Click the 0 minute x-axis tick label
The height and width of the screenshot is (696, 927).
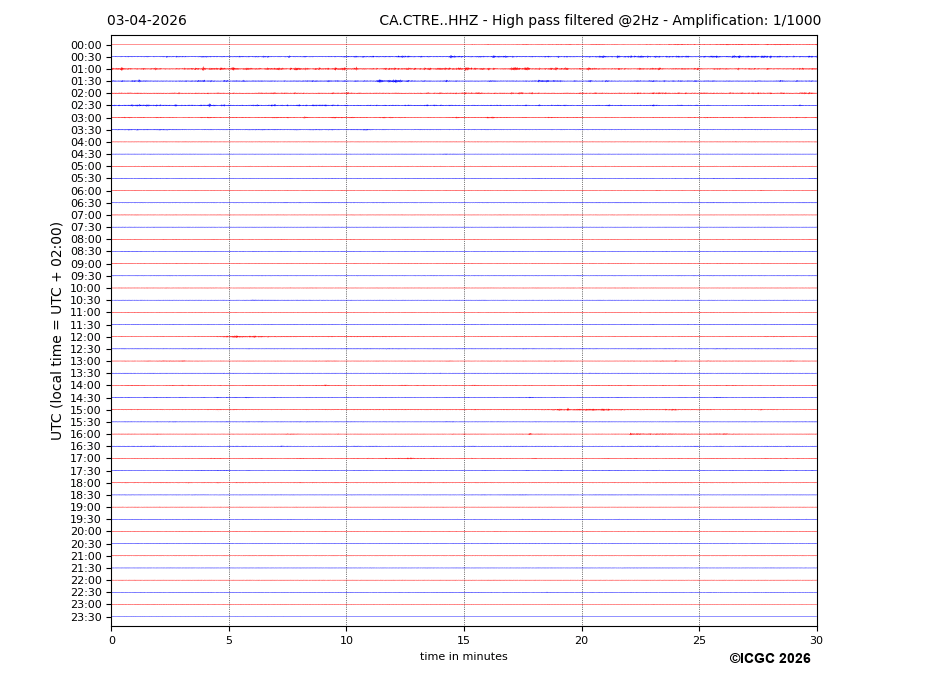click(x=112, y=640)
